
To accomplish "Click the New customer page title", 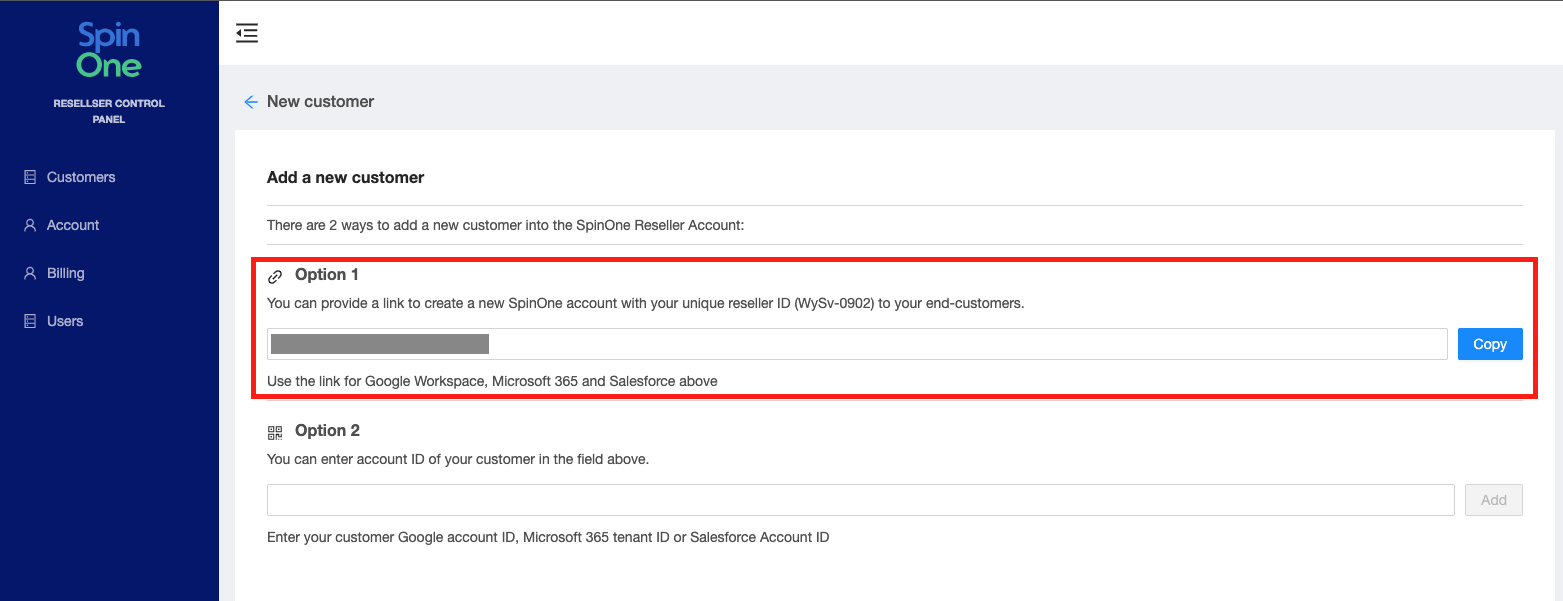I will (x=320, y=102).
